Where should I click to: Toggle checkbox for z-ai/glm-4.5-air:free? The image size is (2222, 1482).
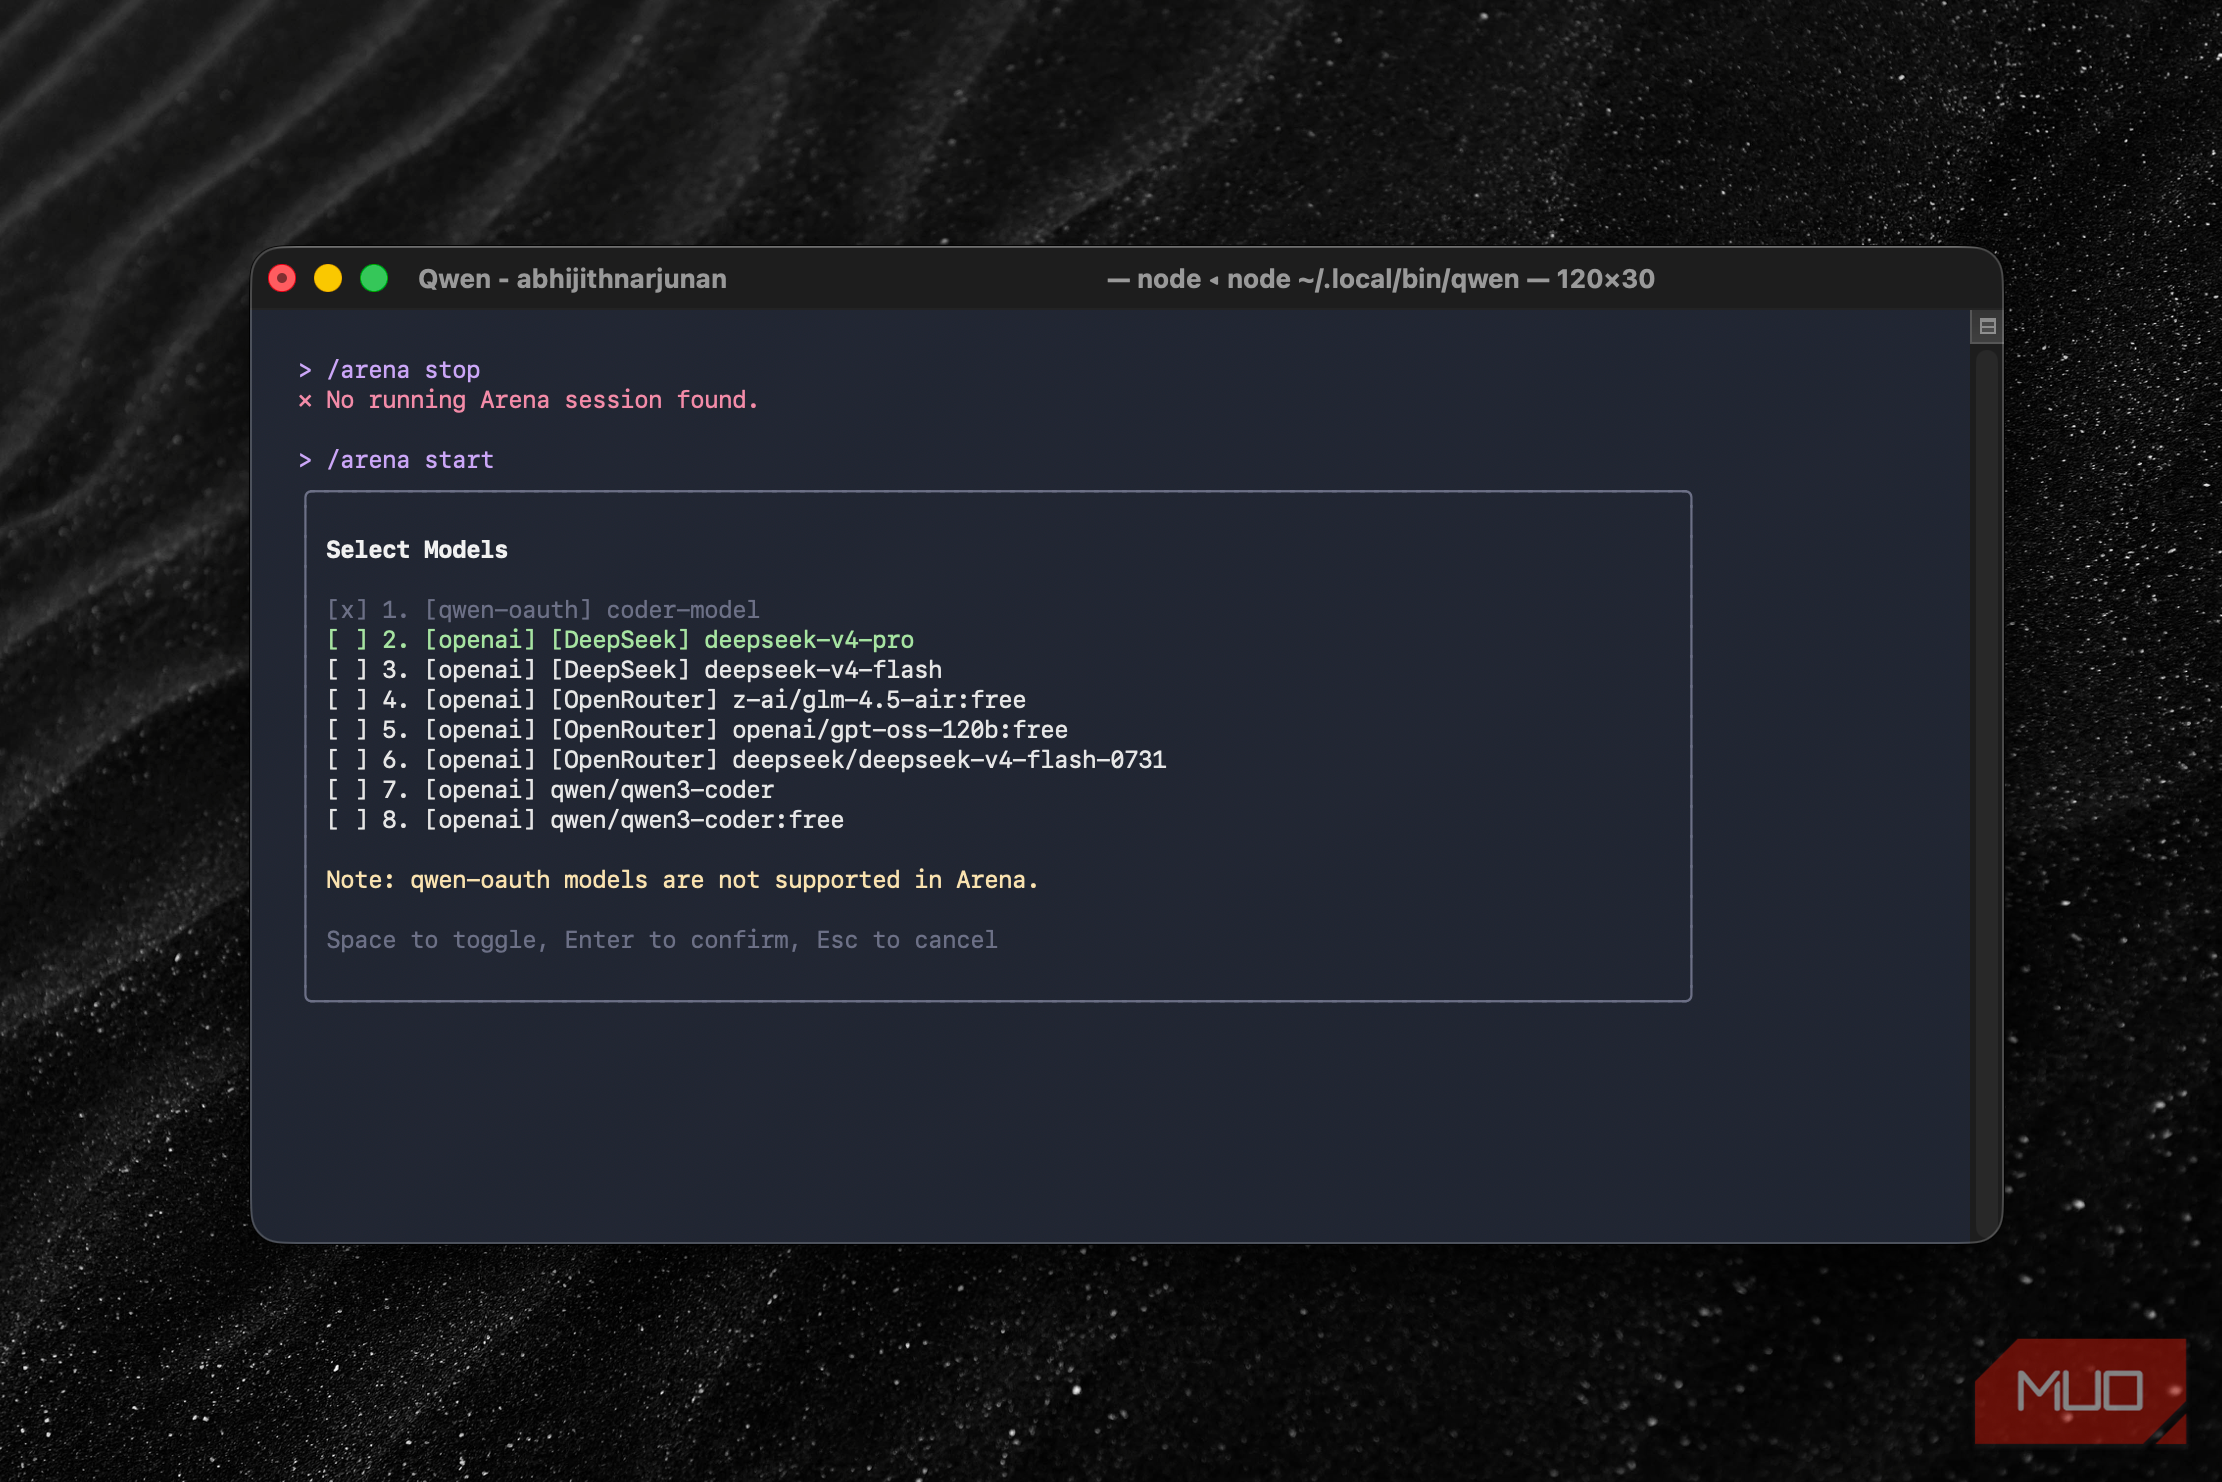pos(347,700)
